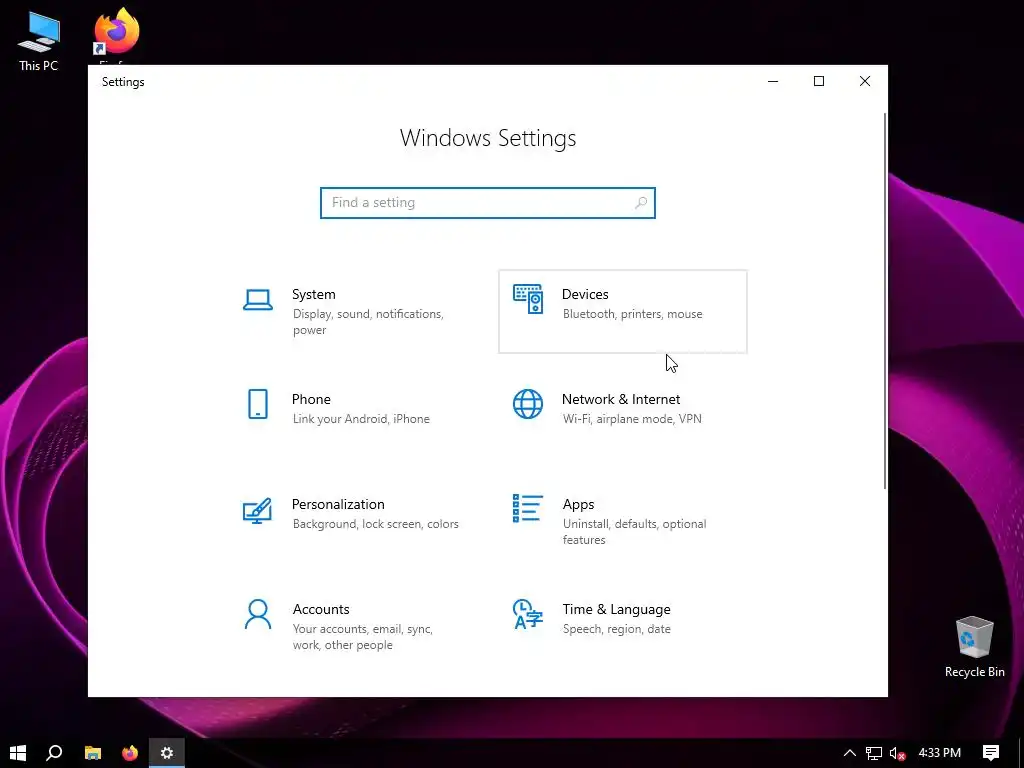The height and width of the screenshot is (768, 1024).
Task: Open the network status tray icon
Action: (874, 753)
